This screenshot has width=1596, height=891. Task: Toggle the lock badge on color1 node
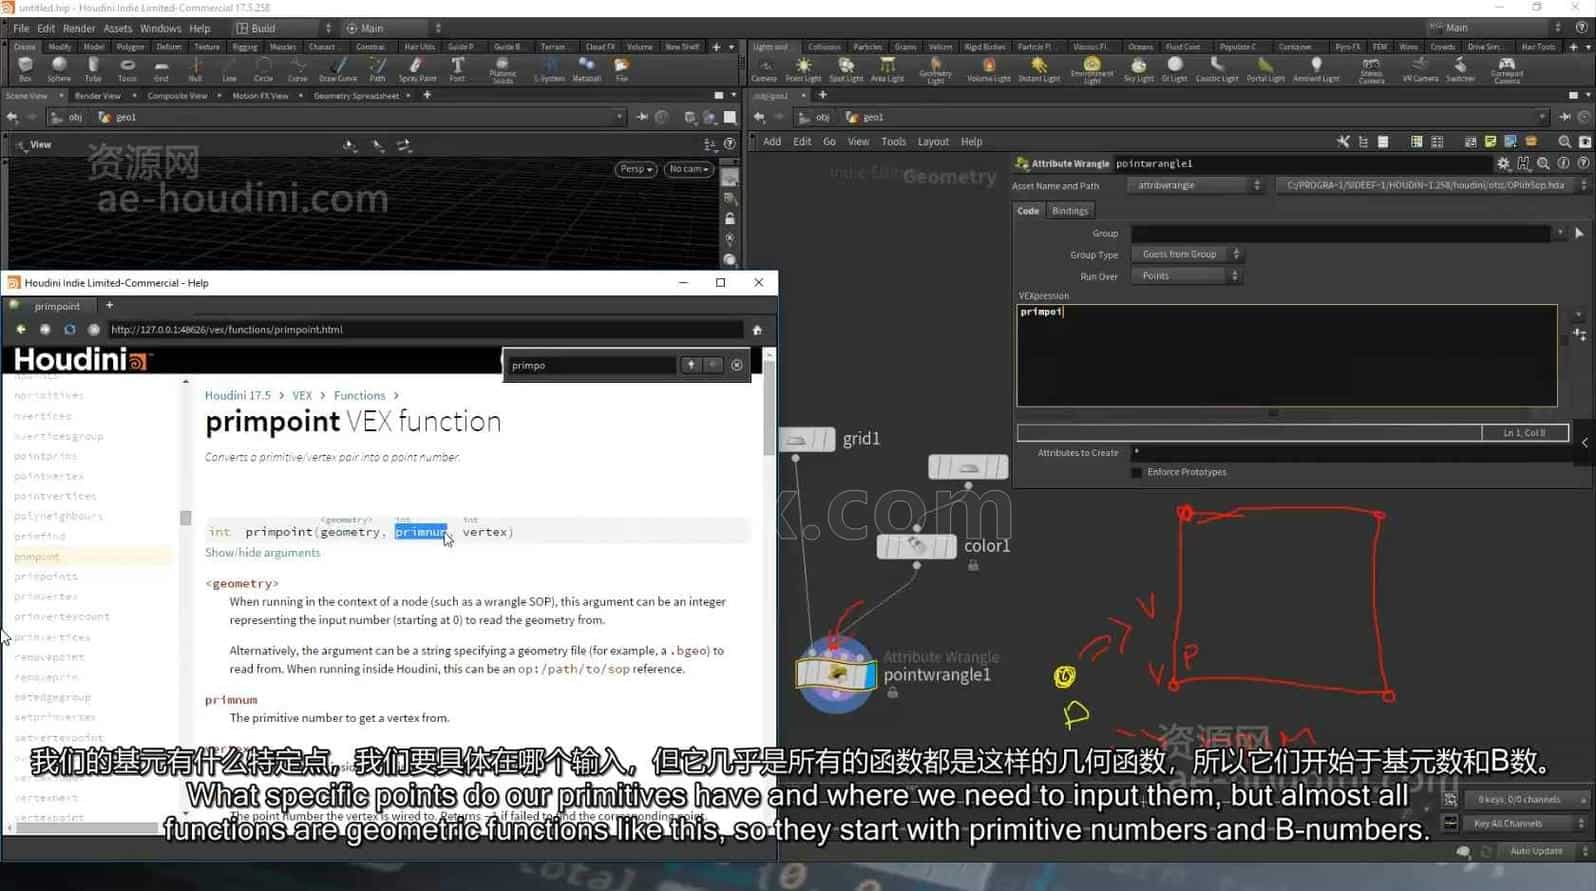coord(973,565)
